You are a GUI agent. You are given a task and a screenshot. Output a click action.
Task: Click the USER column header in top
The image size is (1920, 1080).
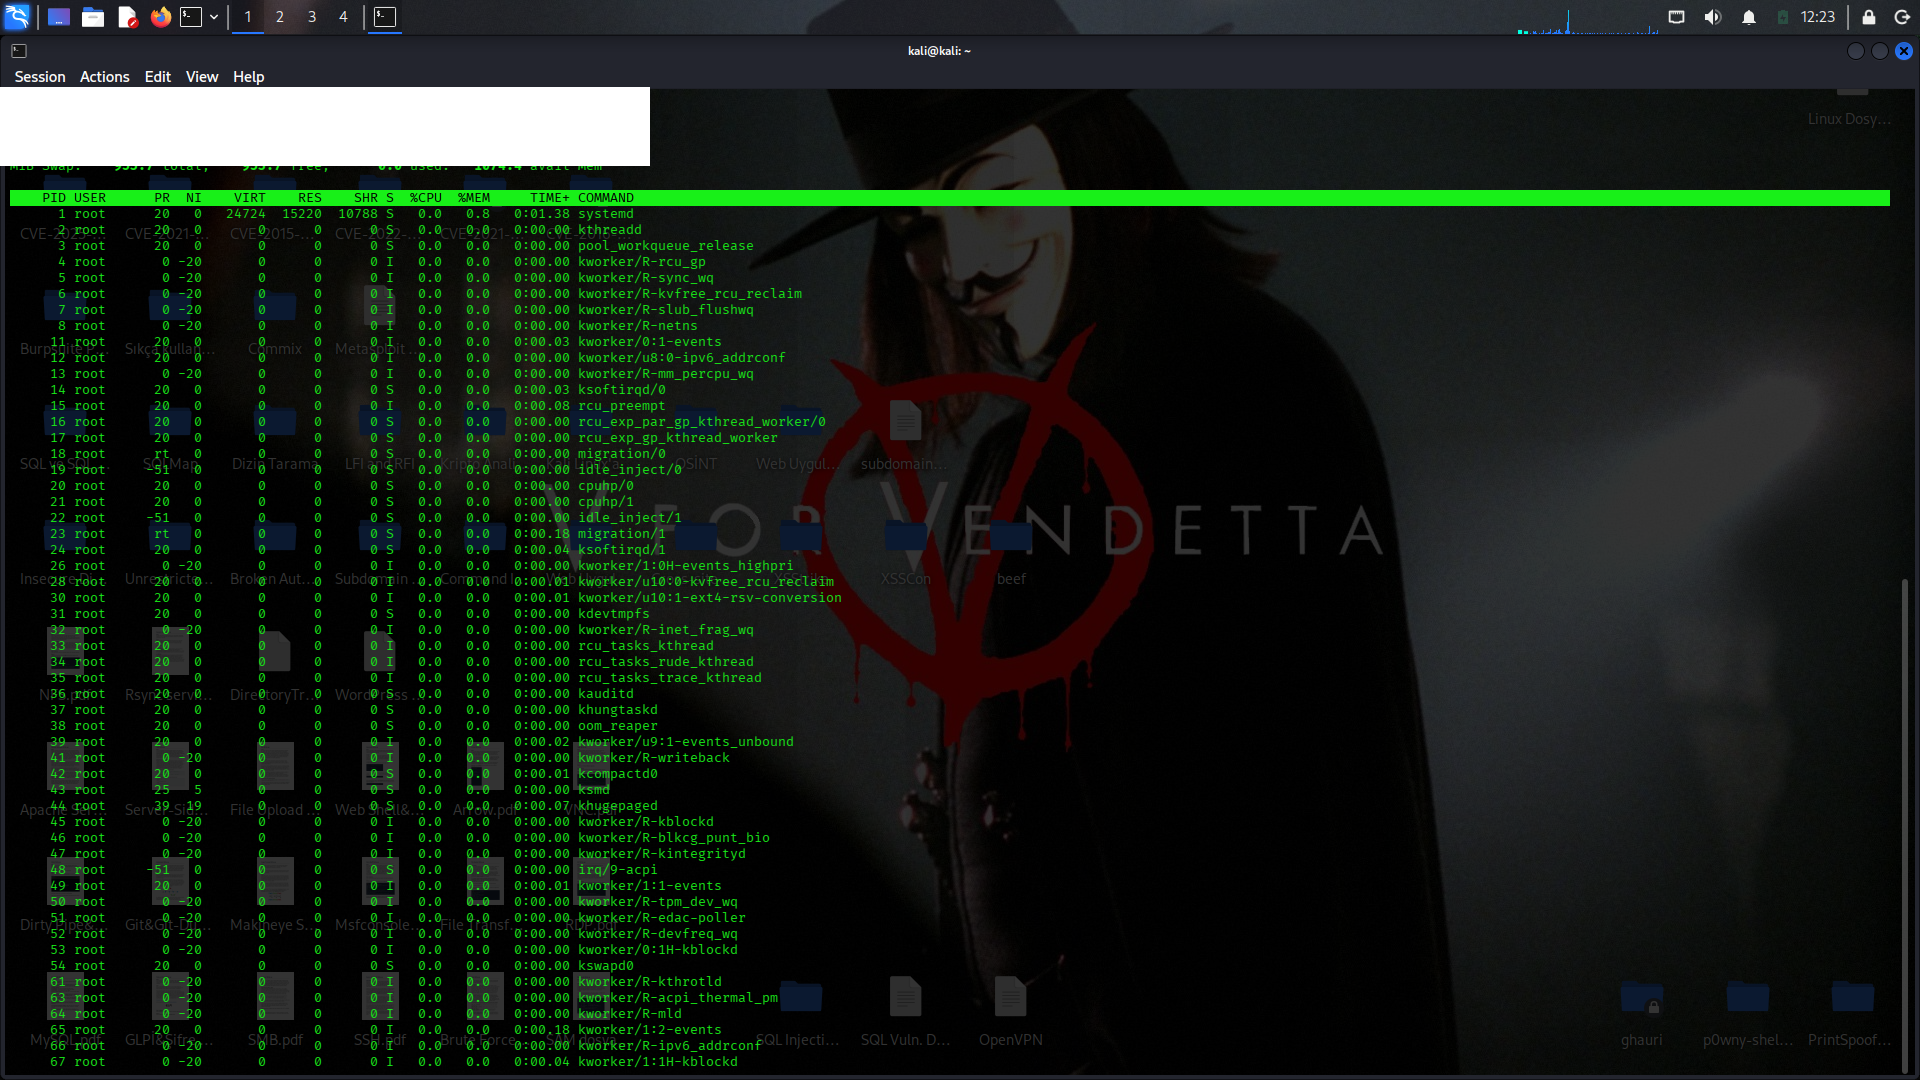click(x=90, y=198)
